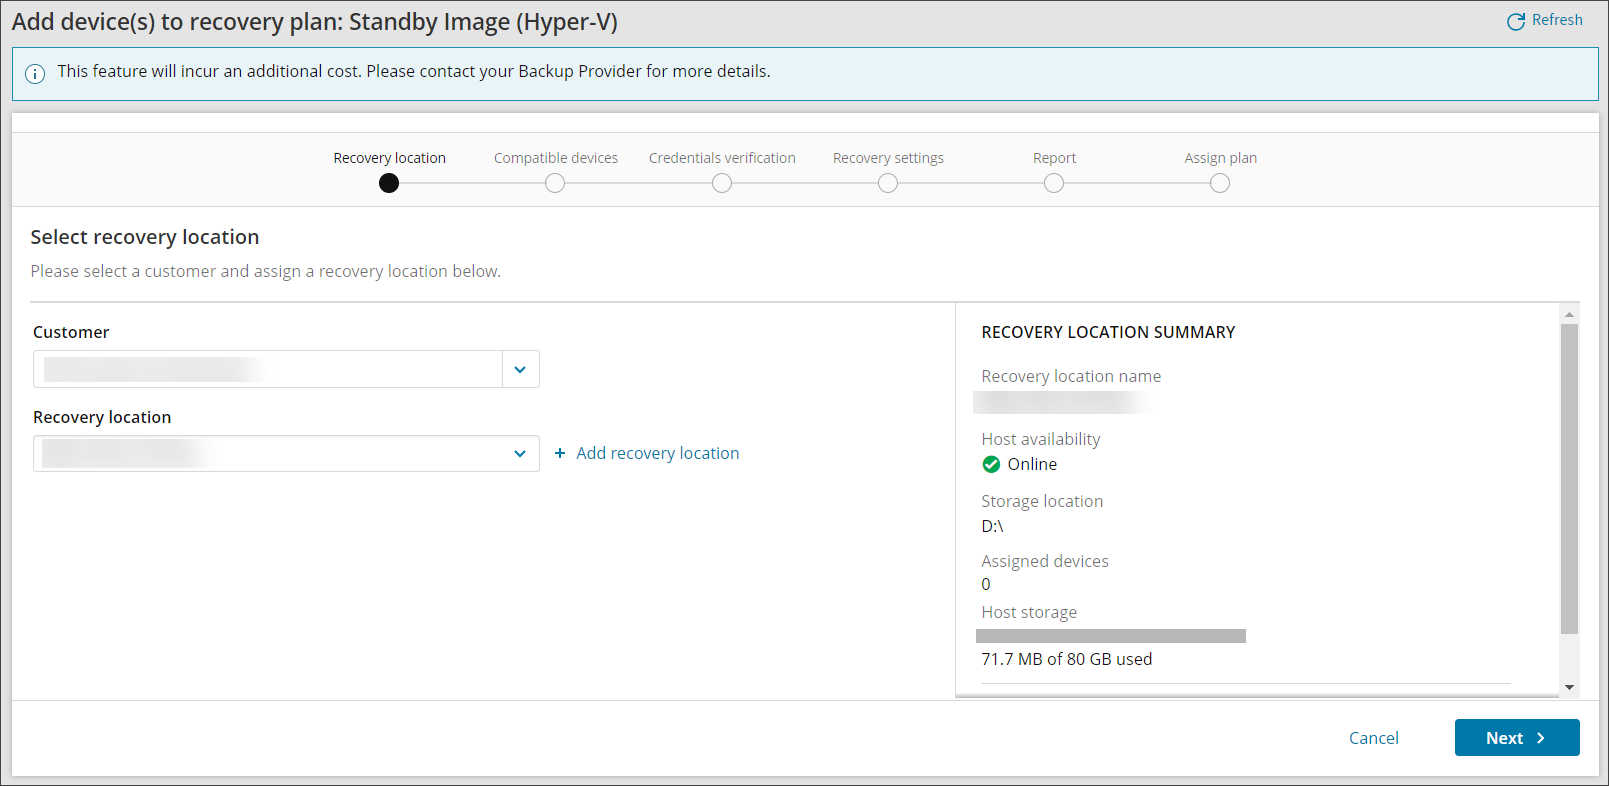Select the Report step circle
Screen dimensions: 1609x786
pyautogui.click(x=1054, y=183)
